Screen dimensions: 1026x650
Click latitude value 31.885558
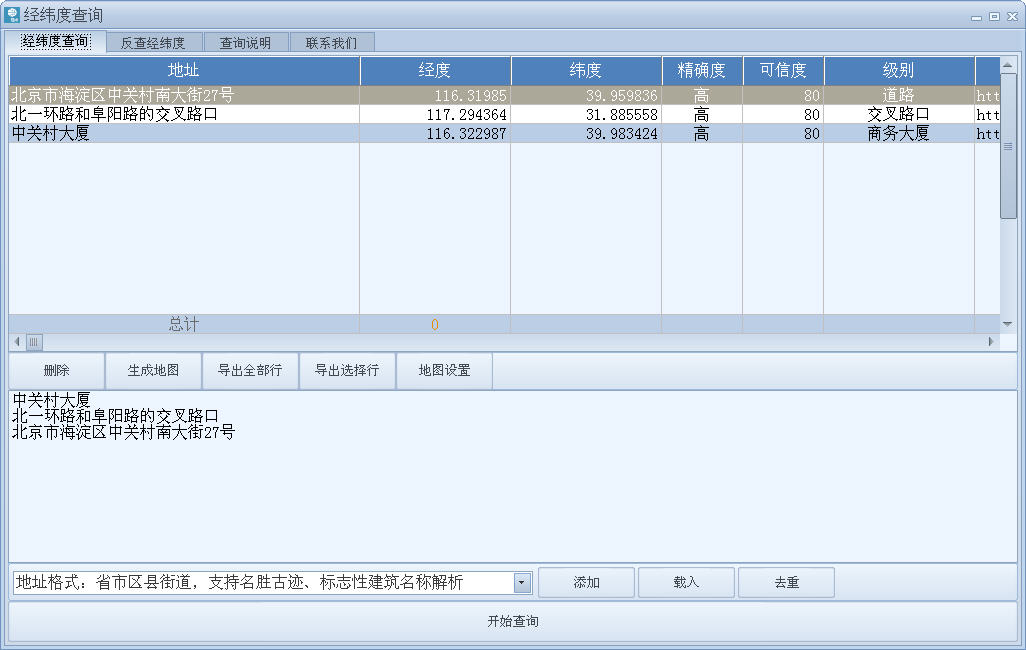[622, 115]
